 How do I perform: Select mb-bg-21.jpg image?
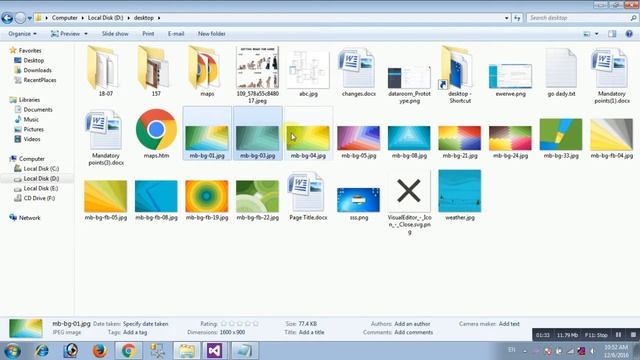[x=460, y=141]
